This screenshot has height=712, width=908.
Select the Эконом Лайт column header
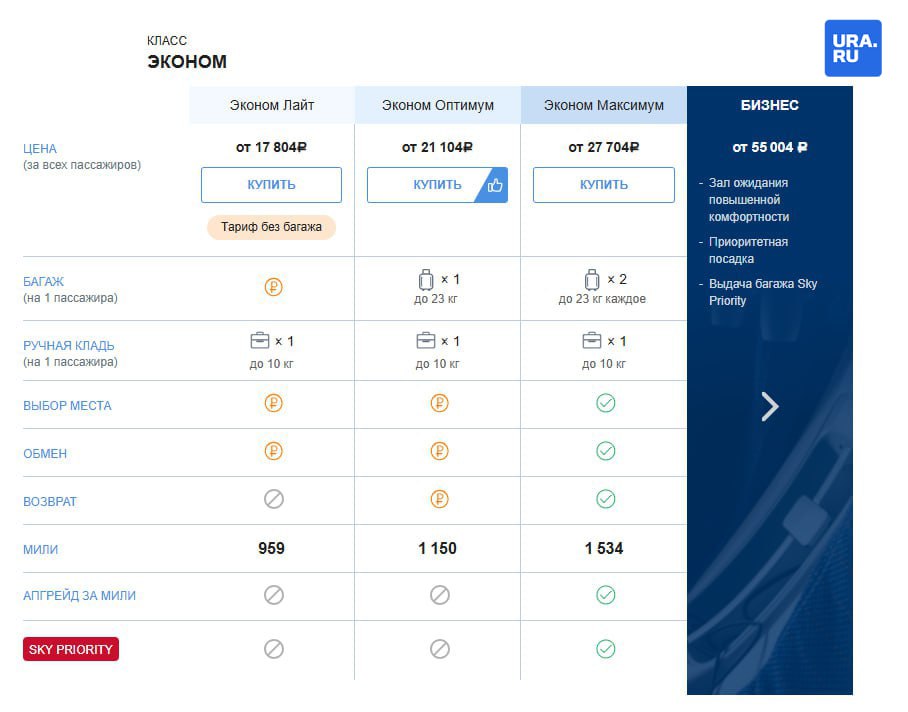(x=272, y=105)
